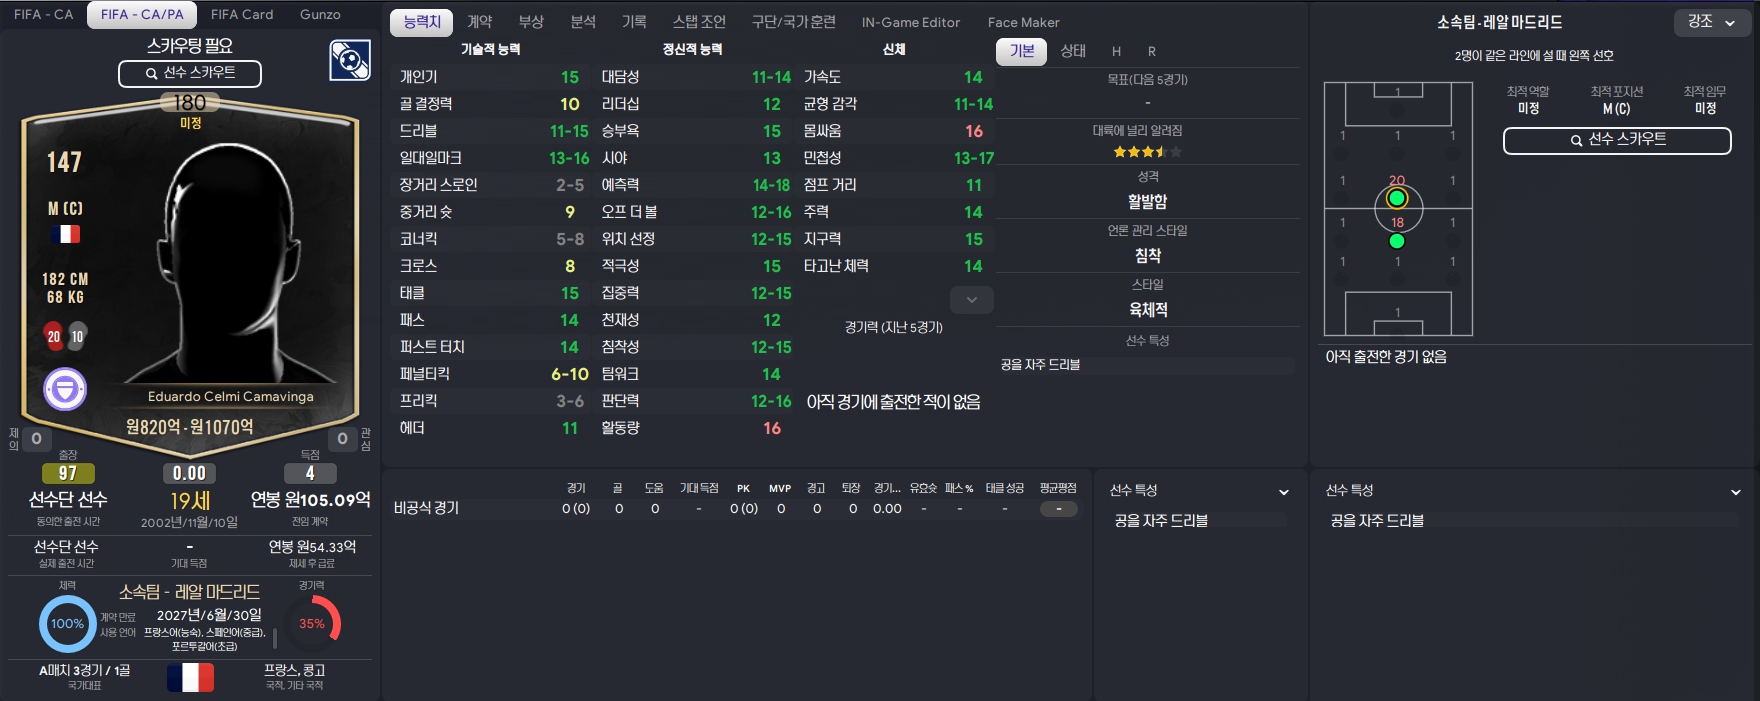Select the 18-rated position dot on the pitch

click(x=1397, y=241)
